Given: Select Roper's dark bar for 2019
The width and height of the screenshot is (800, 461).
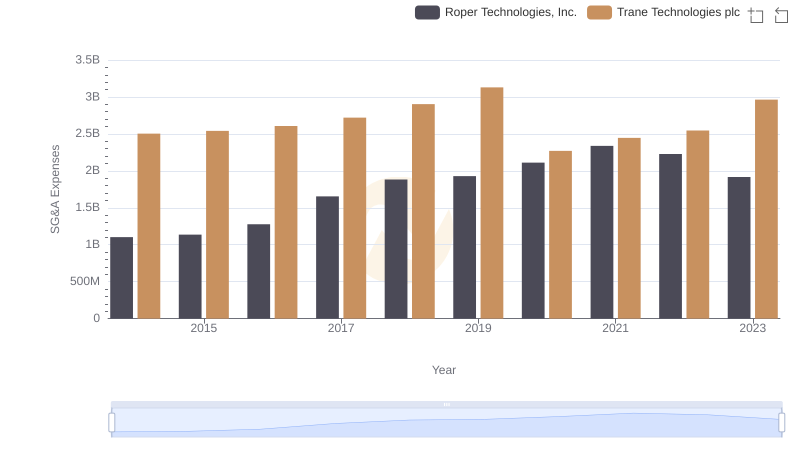Looking at the screenshot, I should click(x=465, y=247).
